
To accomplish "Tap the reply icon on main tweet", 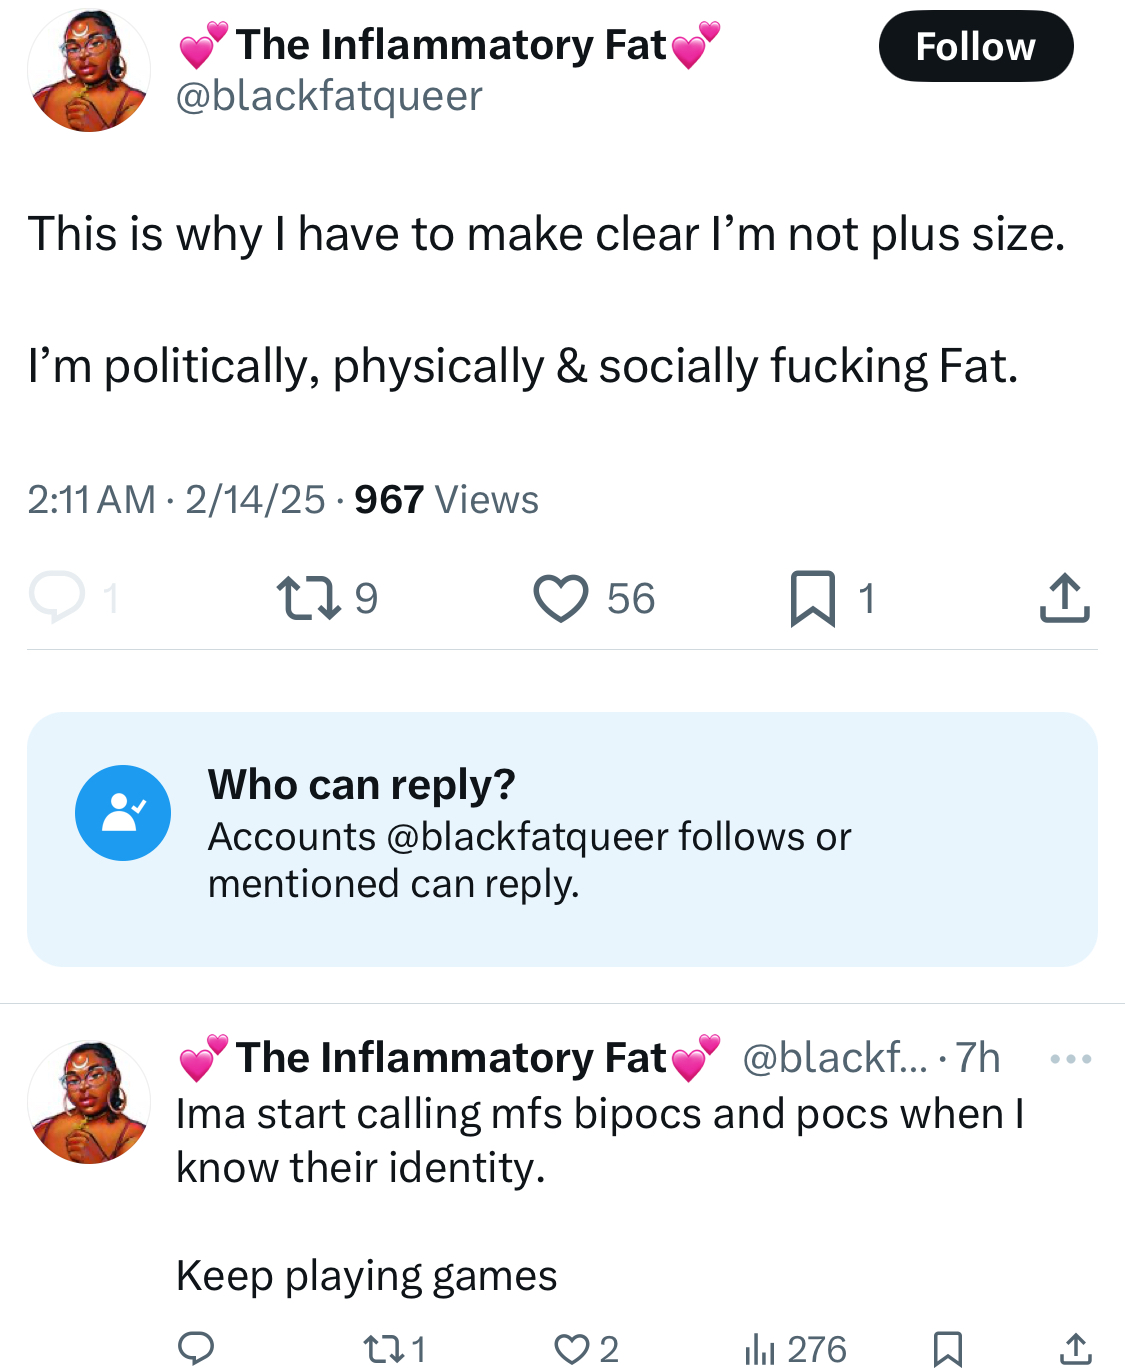I will 57,597.
